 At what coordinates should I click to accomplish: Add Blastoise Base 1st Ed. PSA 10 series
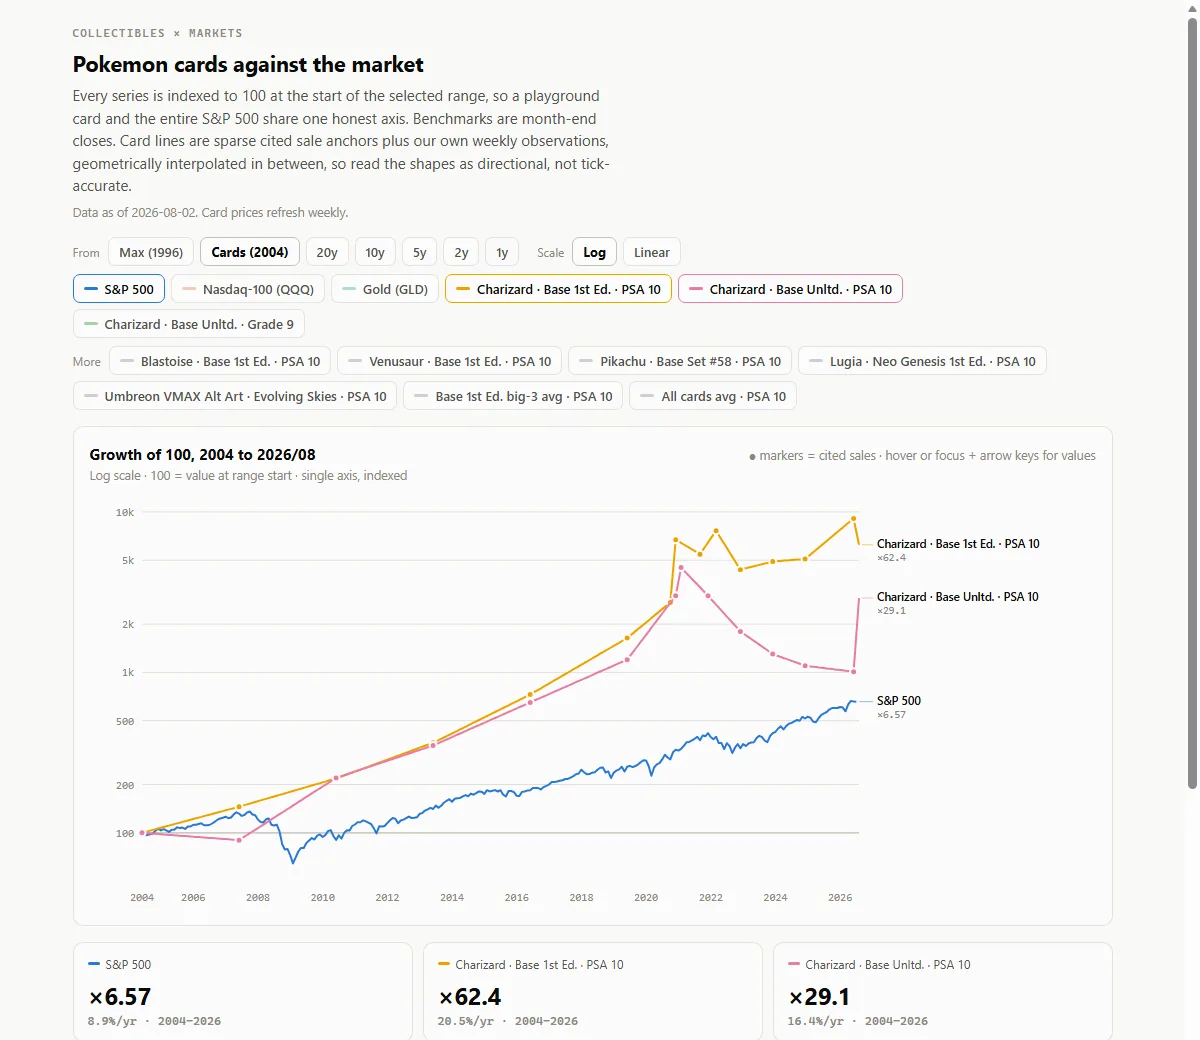point(220,361)
